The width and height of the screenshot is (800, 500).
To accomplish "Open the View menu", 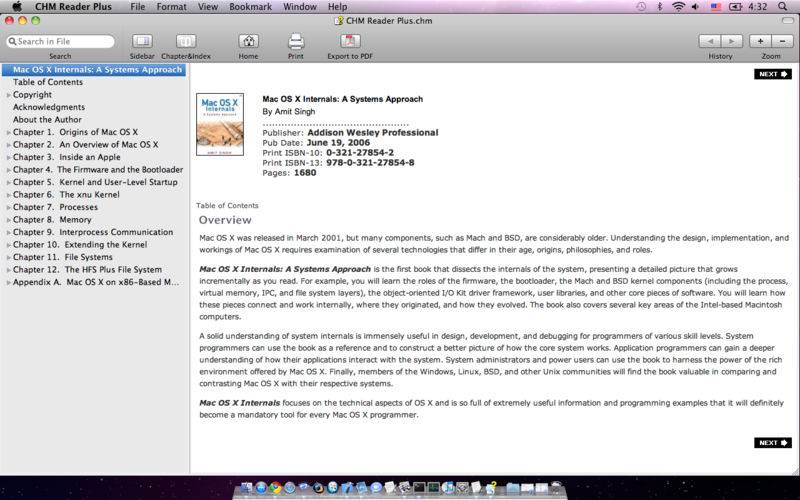I will [208, 7].
